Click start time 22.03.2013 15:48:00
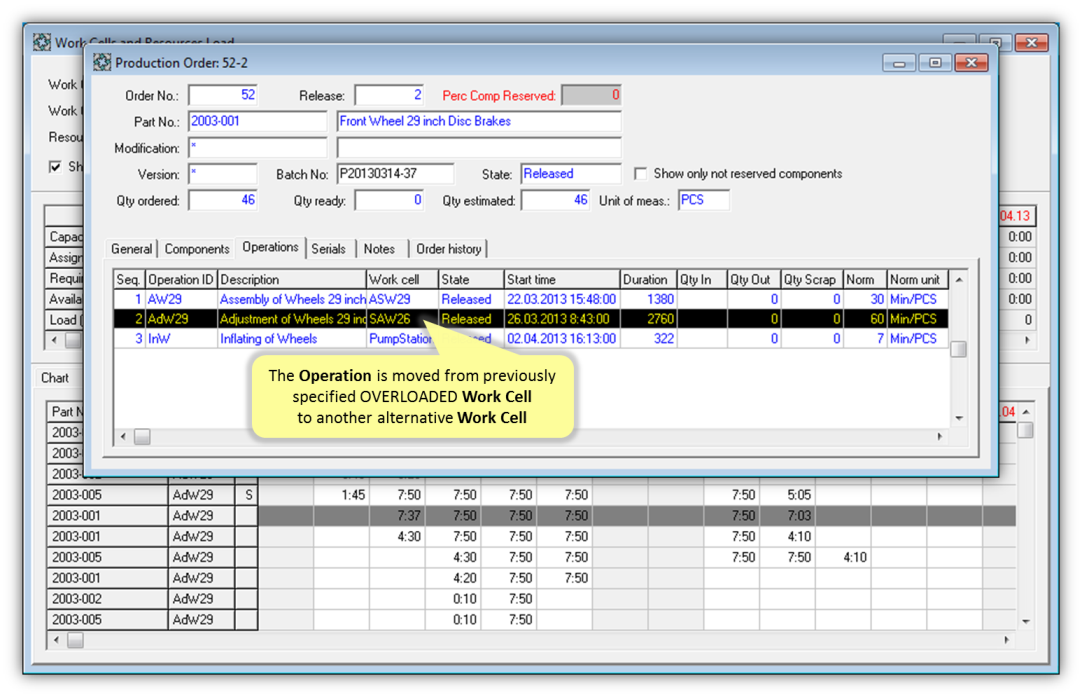Viewport: 1082px width, 697px height. [562, 300]
